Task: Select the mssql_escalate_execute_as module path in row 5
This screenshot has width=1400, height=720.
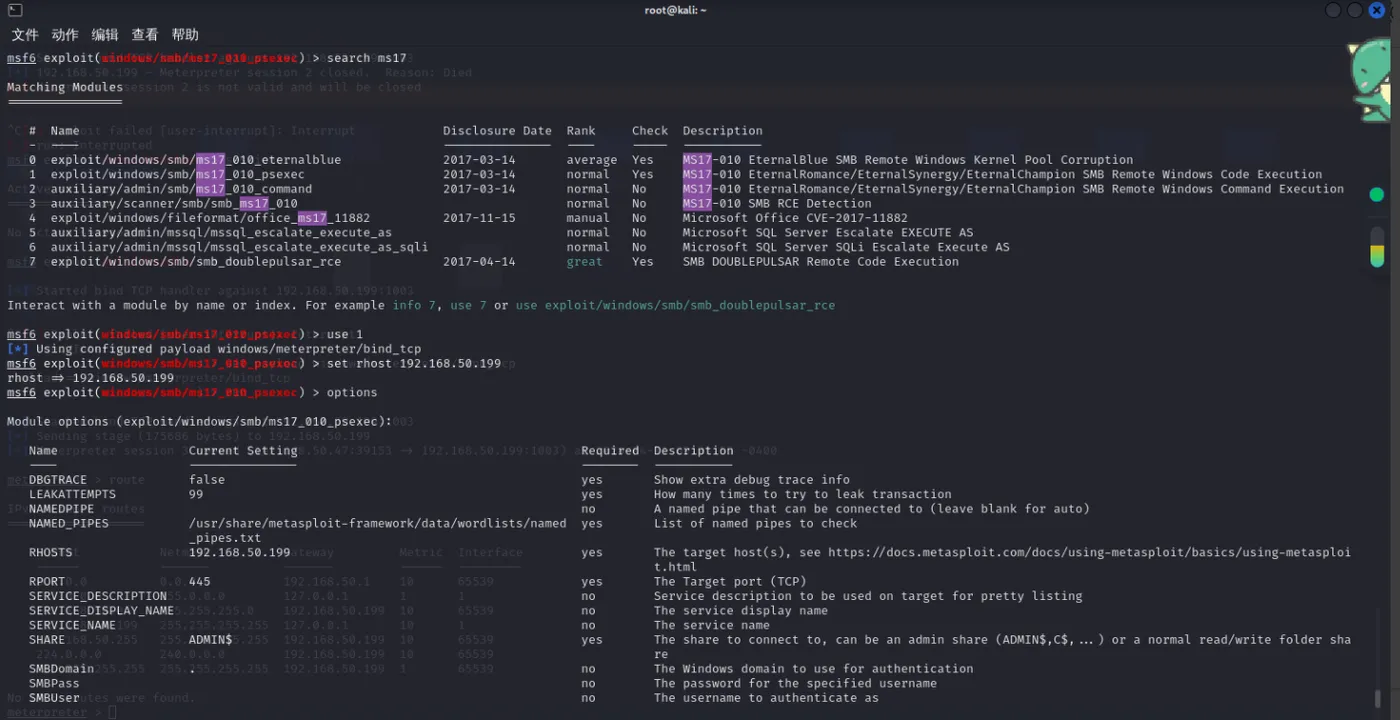Action: click(221, 232)
